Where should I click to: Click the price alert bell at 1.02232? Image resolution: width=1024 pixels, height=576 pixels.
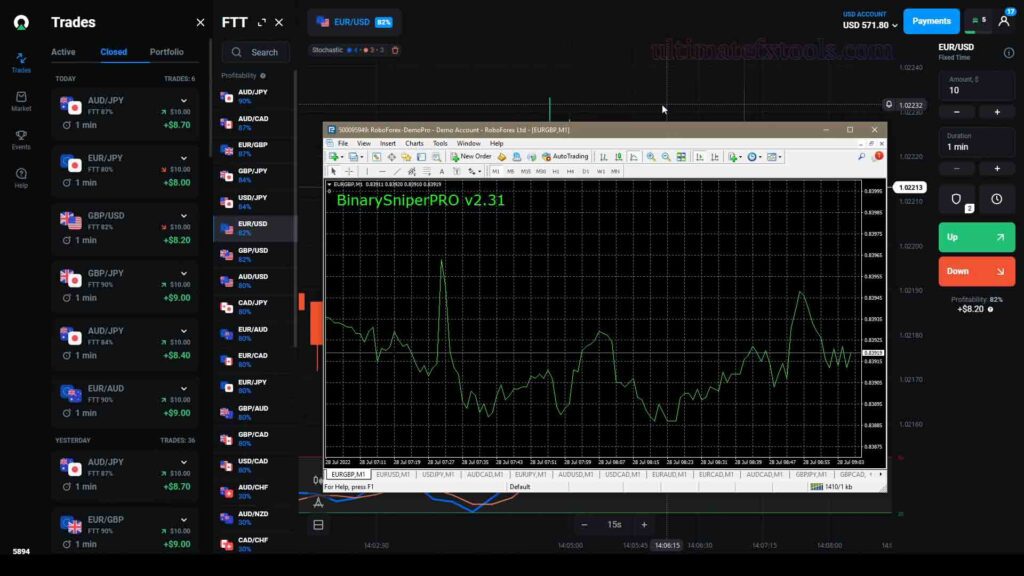pyautogui.click(x=889, y=104)
